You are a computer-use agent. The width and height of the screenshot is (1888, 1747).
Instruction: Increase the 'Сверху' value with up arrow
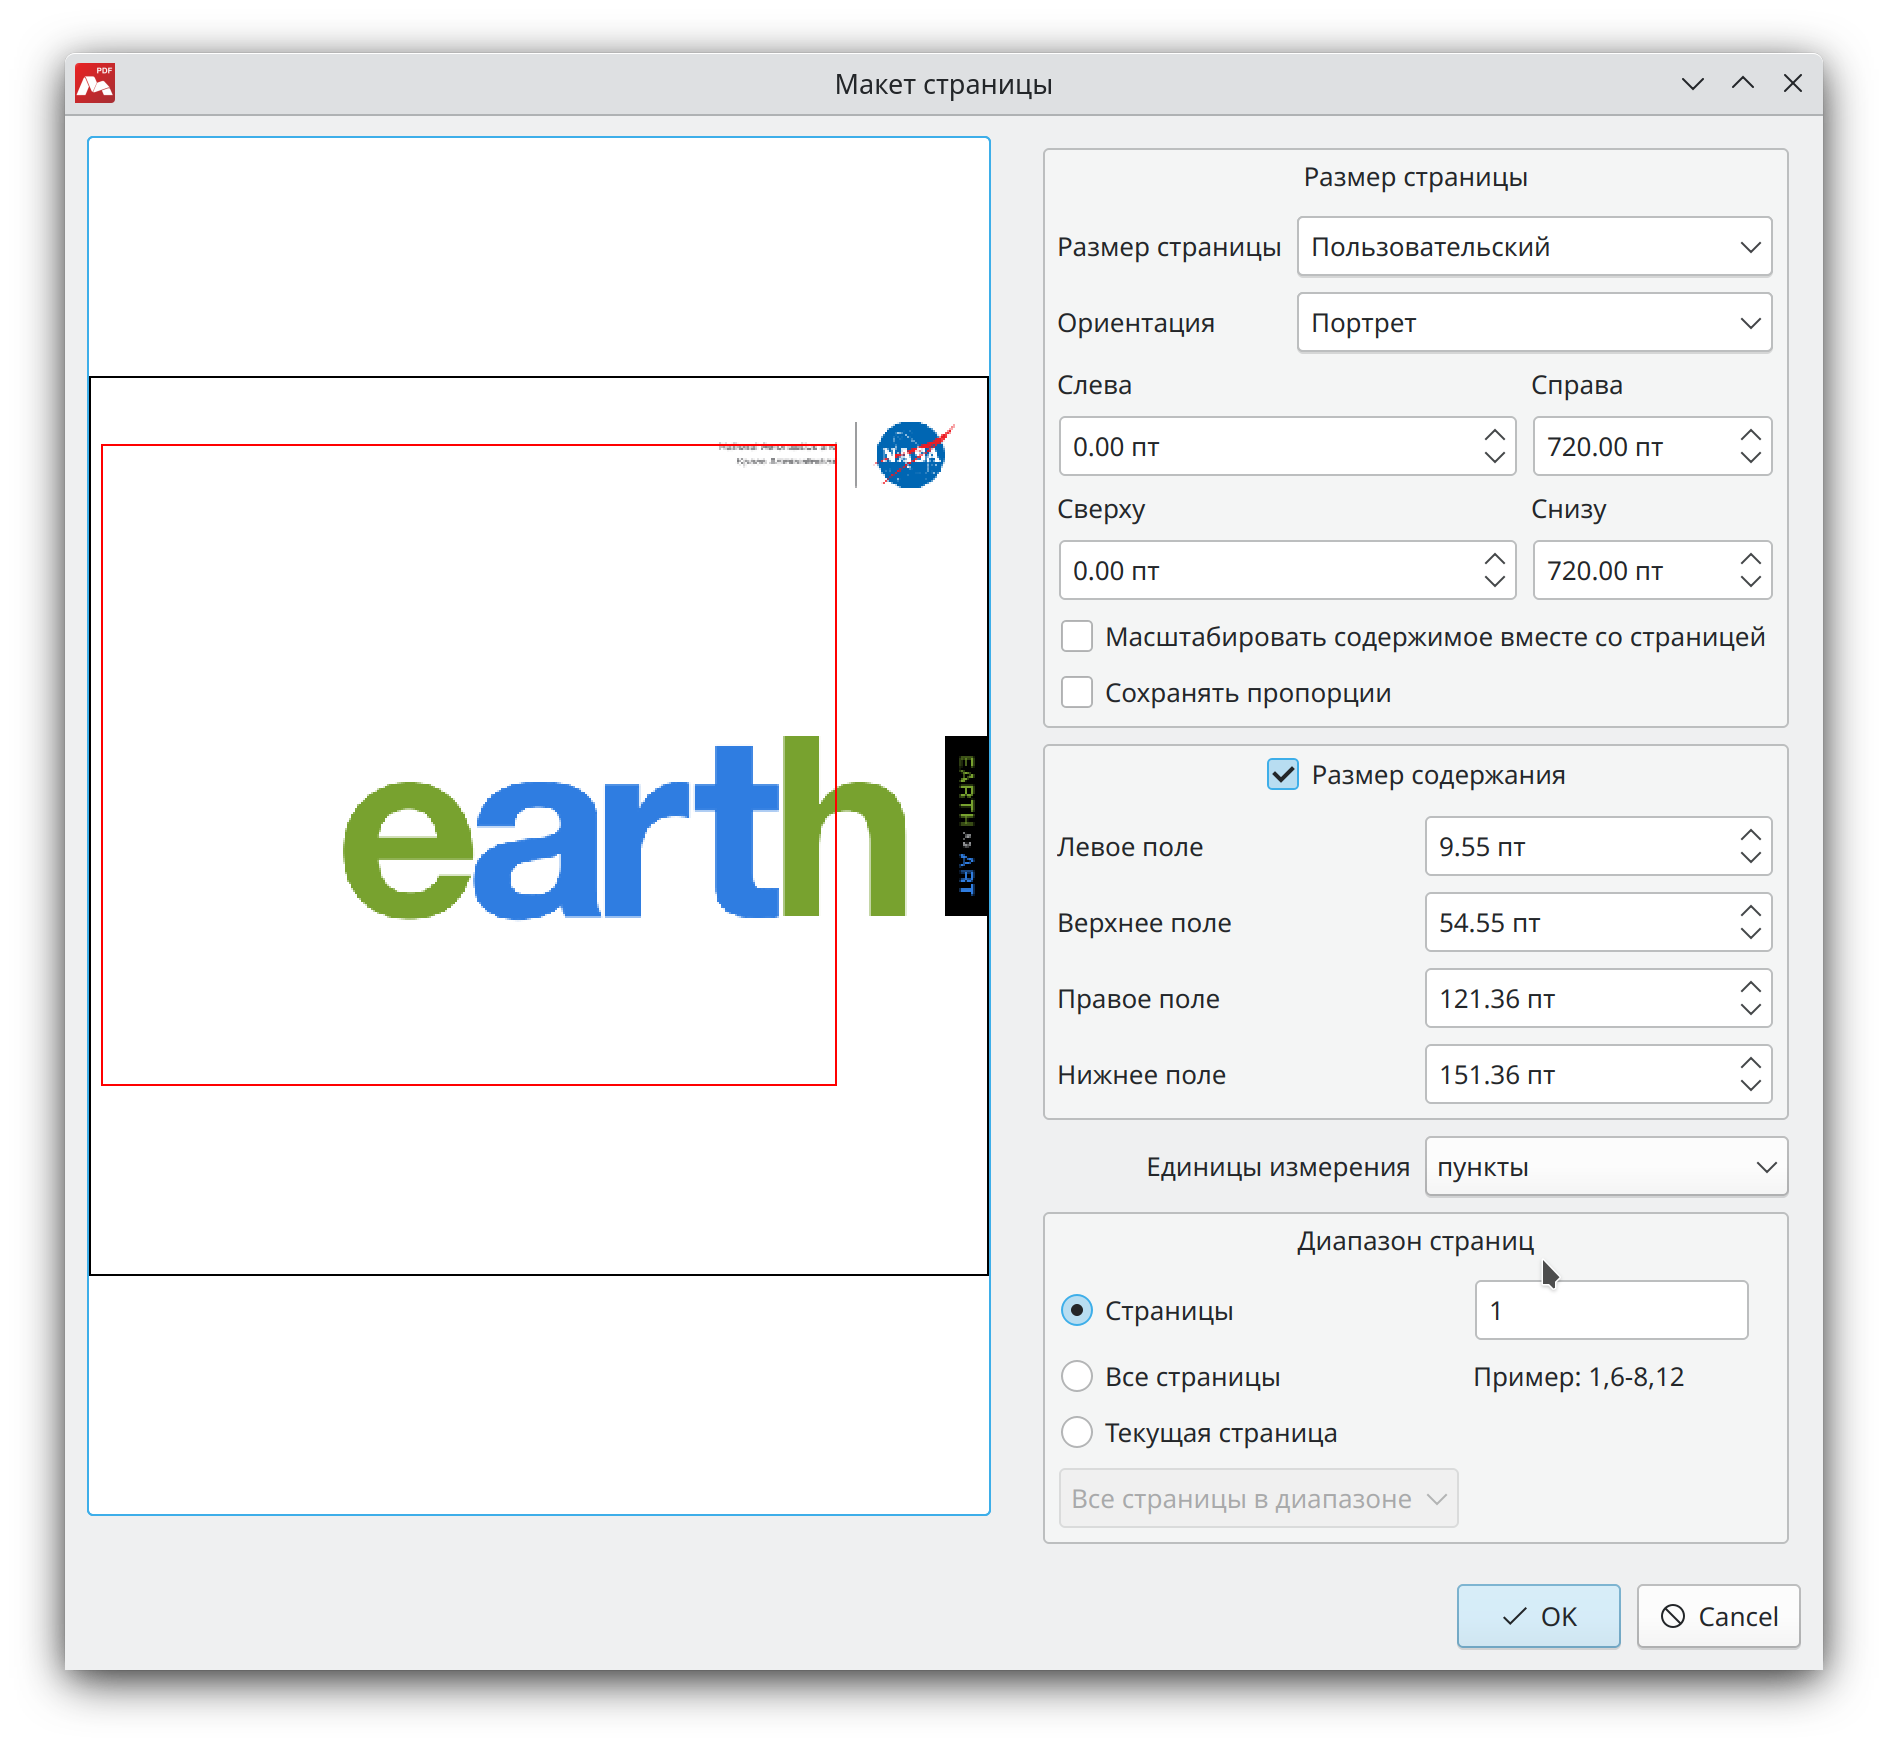point(1495,559)
